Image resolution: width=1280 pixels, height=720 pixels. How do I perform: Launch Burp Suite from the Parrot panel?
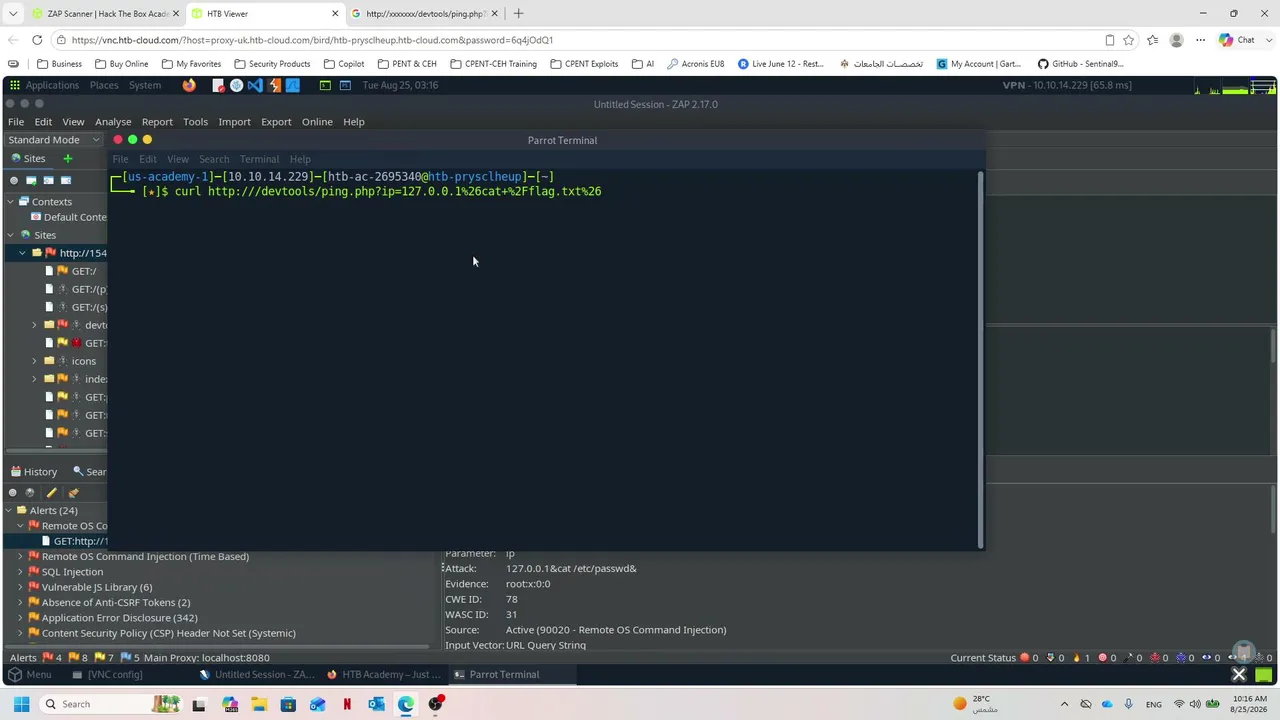point(274,85)
